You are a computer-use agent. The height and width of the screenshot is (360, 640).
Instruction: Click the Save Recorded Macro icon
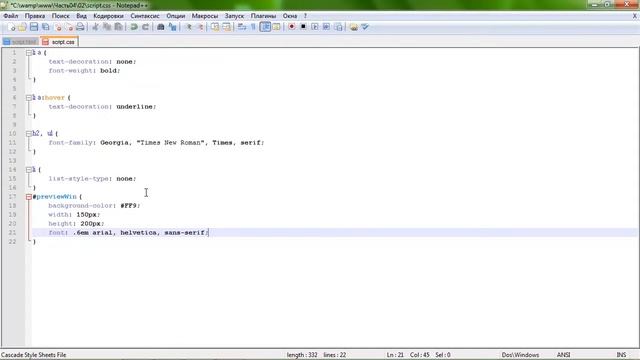[x=338, y=27]
